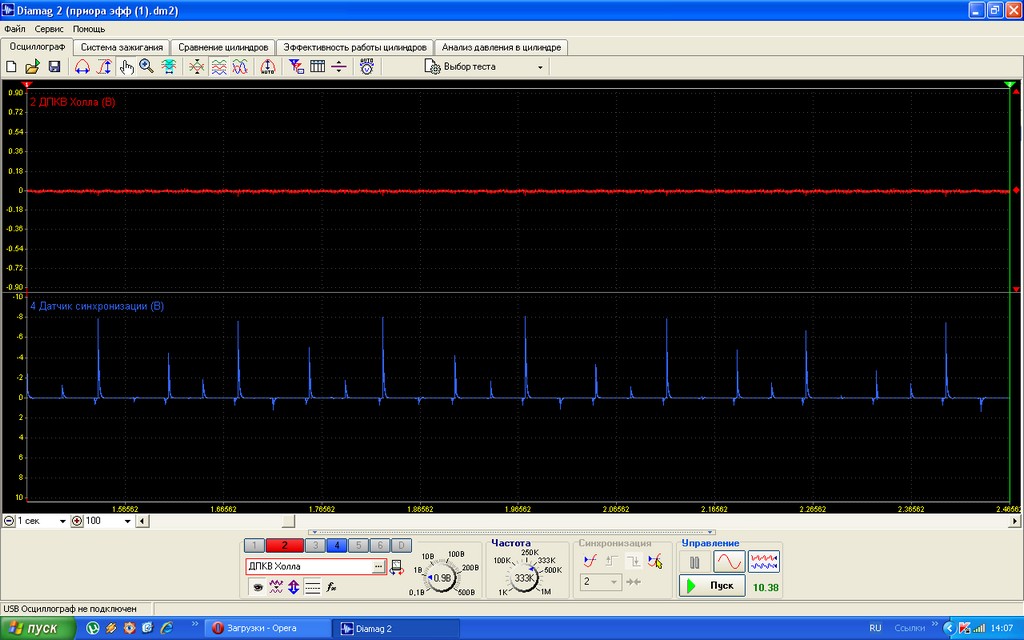1024x640 pixels.
Task: Click the horizontal stretch waveform icon
Action: 82,67
